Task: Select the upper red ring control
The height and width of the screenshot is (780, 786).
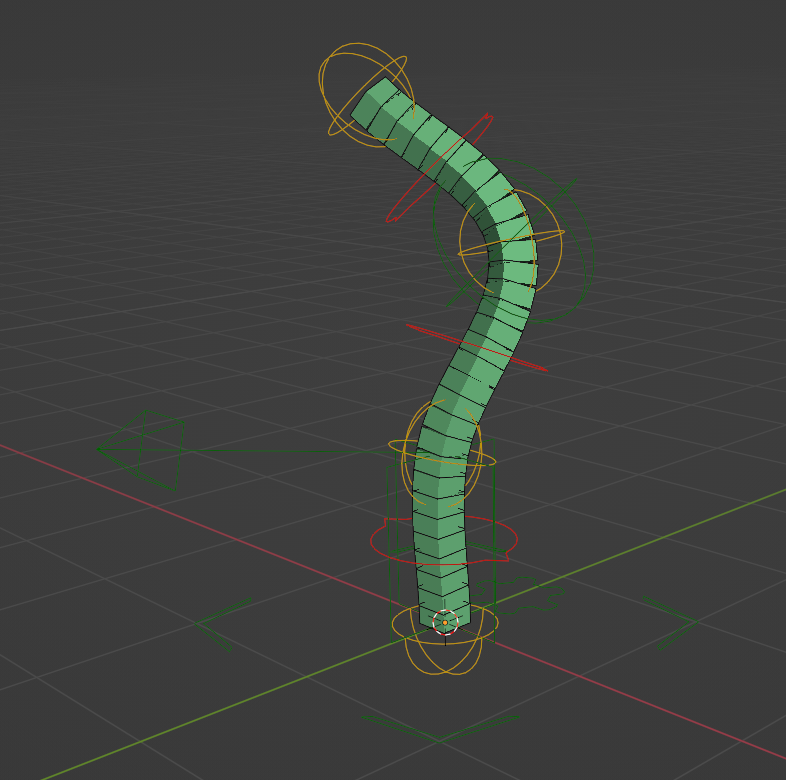Action: [440, 168]
